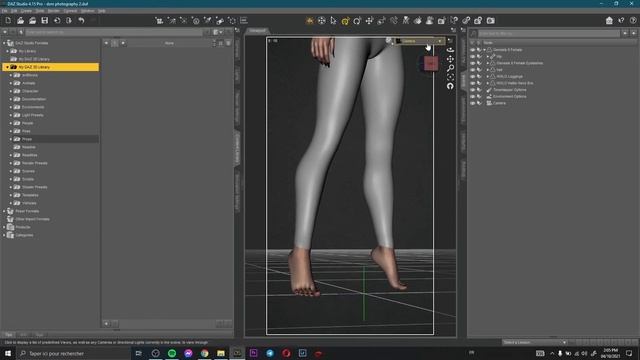640x360 pixels.
Task: Select the Rotate tool in the toolbar
Action: click(357, 20)
